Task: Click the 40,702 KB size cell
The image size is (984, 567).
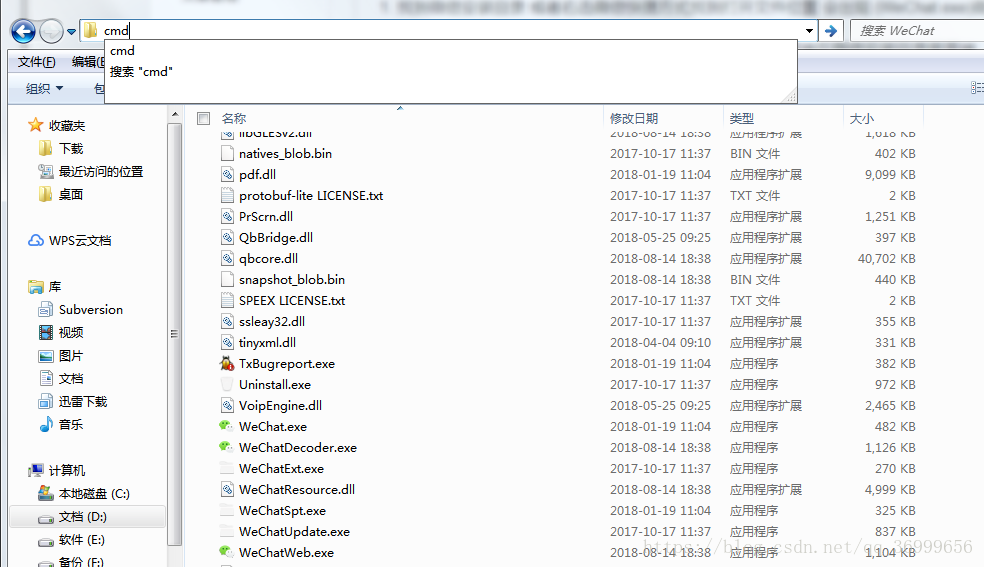Action: pos(886,258)
